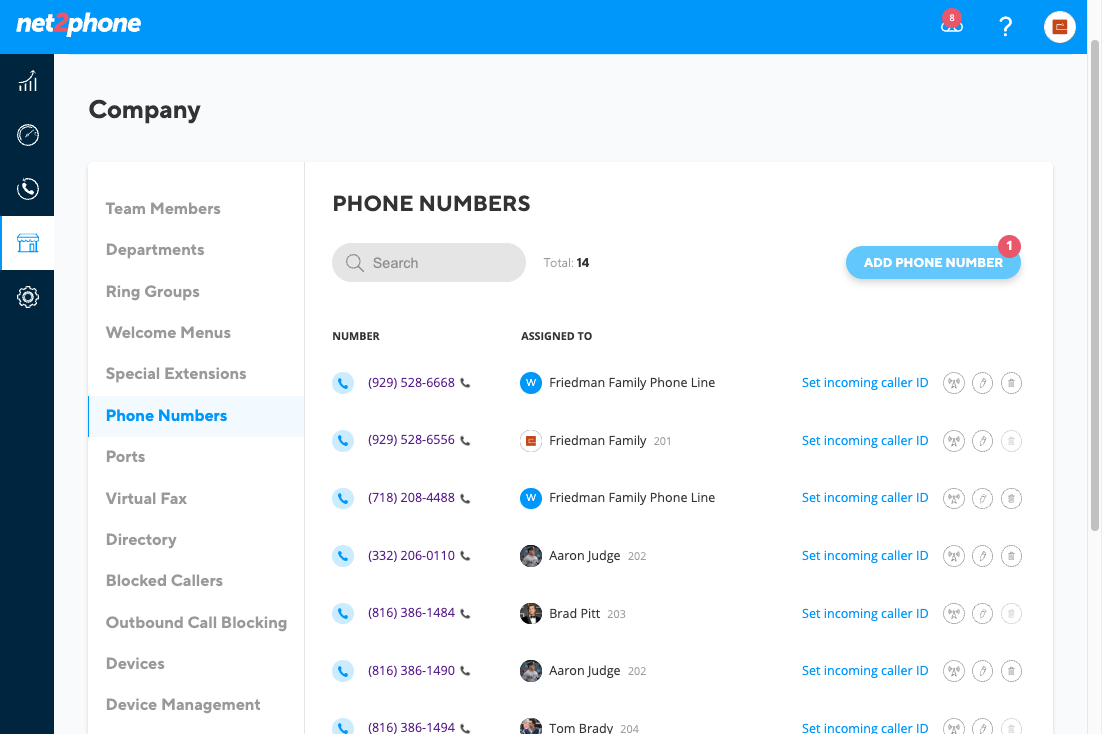Click the page vertical scrollbar

click(1094, 285)
